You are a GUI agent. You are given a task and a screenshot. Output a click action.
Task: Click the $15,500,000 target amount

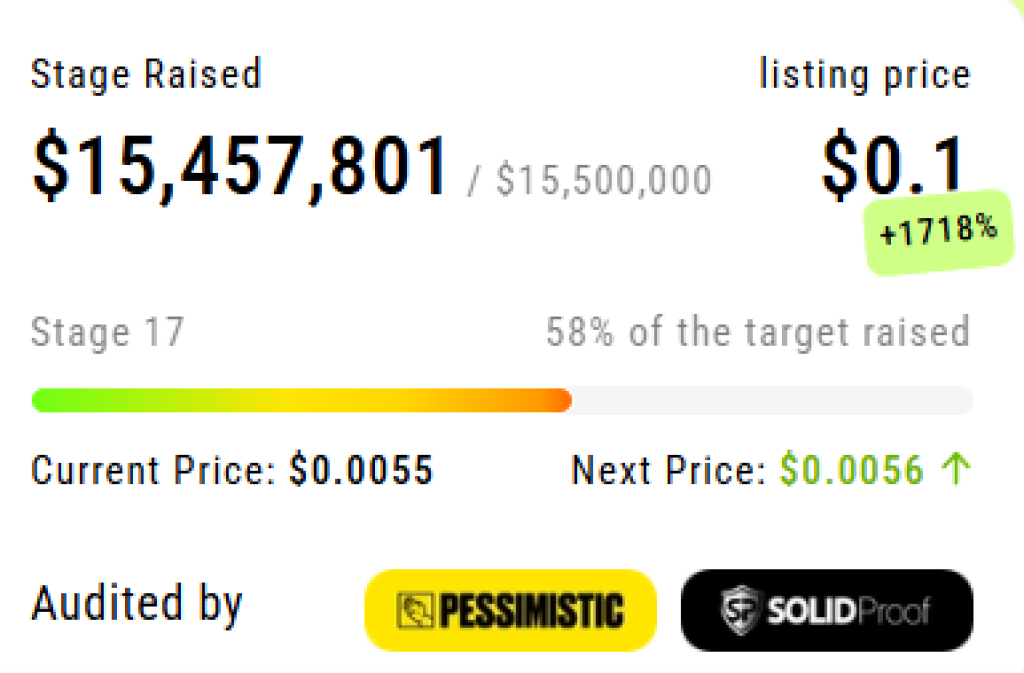point(604,180)
